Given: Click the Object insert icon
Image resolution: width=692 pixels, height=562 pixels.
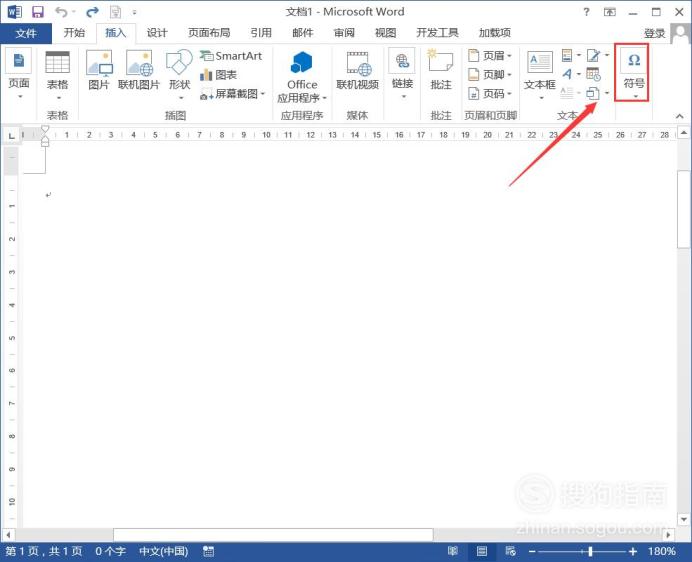Looking at the screenshot, I should click(x=593, y=93).
